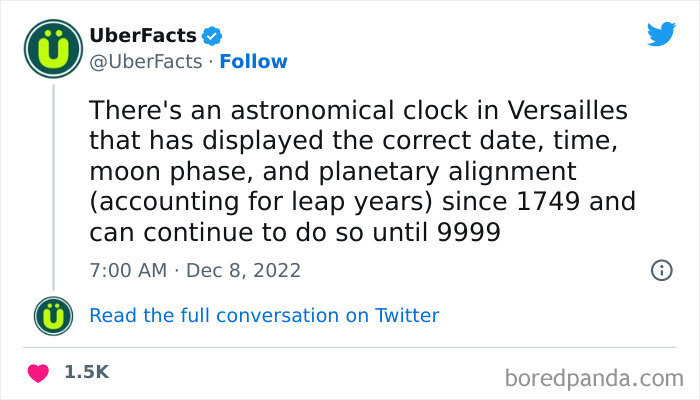Follow the UberFacts account
700x400 pixels.
[x=253, y=62]
